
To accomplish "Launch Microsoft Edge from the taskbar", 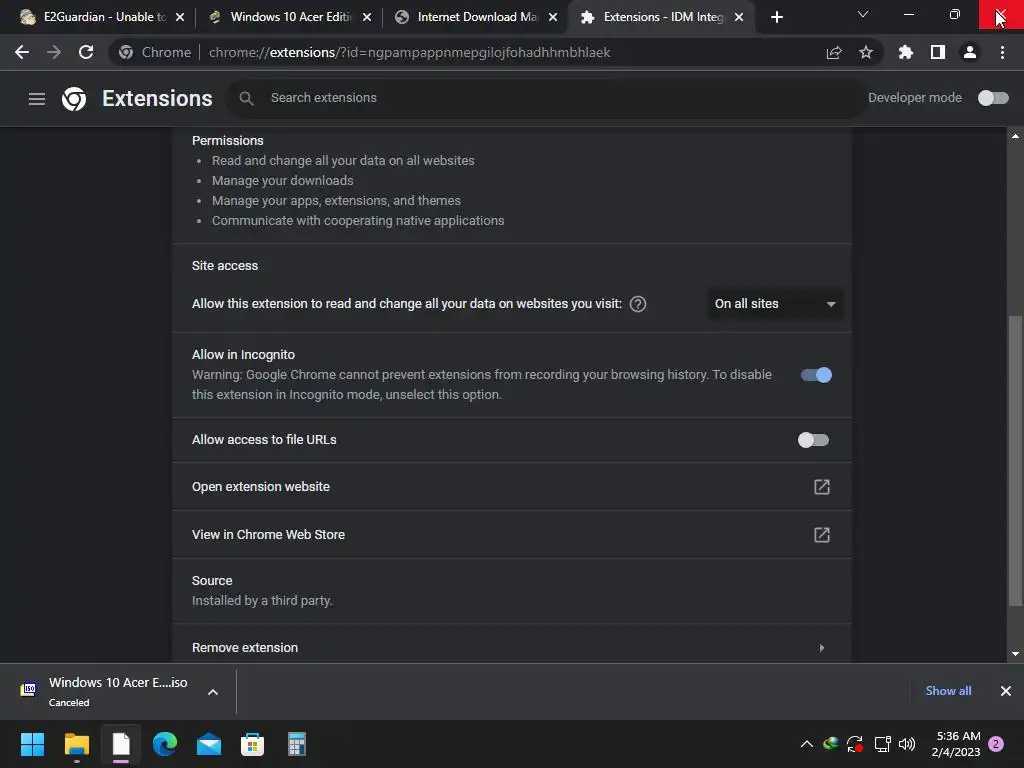I will [165, 744].
